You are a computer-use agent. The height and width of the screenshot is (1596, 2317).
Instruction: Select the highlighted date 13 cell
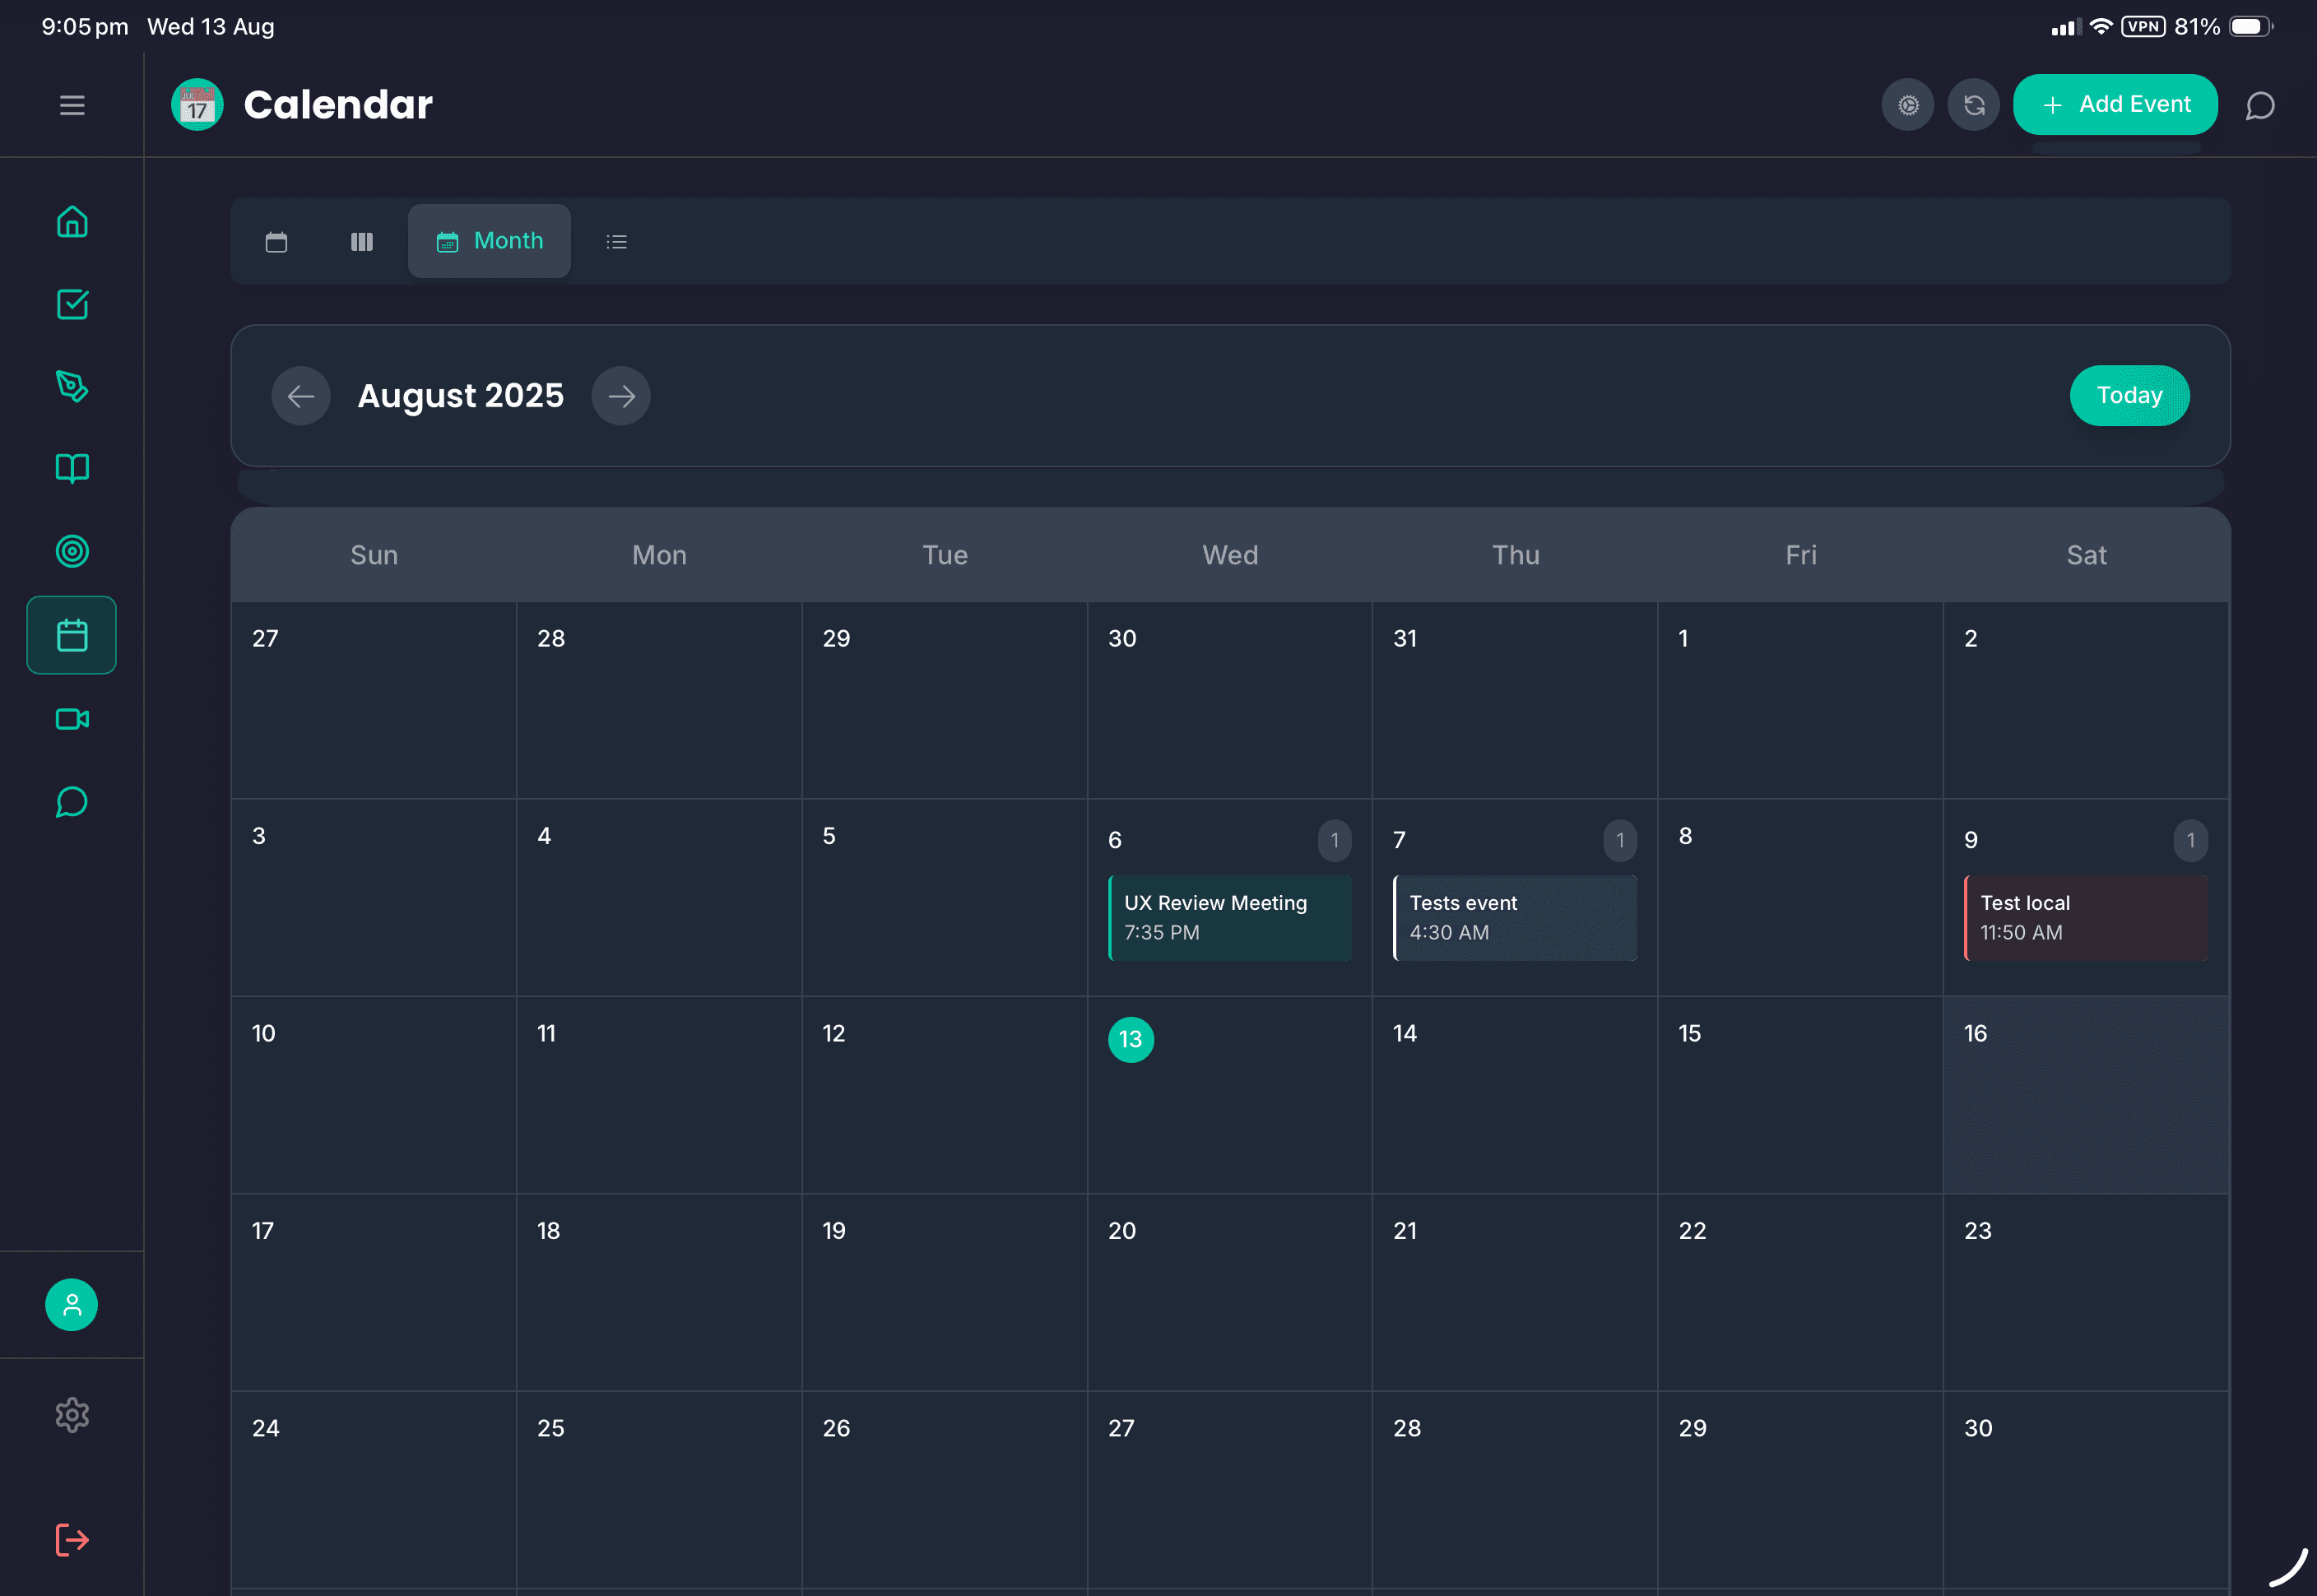[1131, 1039]
